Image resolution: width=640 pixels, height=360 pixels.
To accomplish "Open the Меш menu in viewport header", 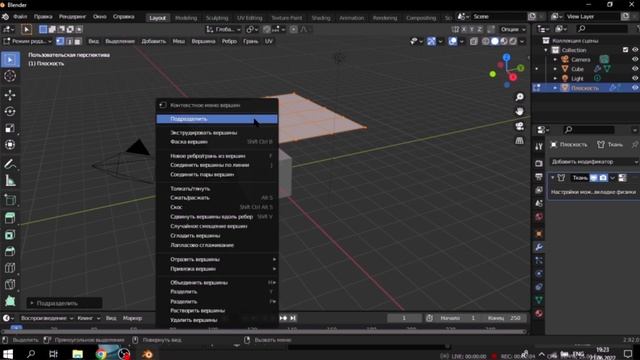I will [x=178, y=41].
